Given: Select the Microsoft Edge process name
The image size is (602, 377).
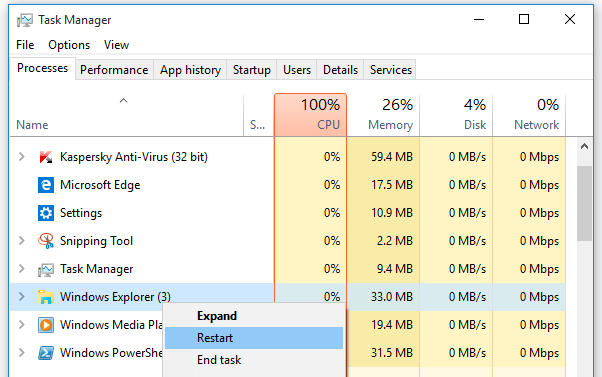Looking at the screenshot, I should tap(100, 185).
